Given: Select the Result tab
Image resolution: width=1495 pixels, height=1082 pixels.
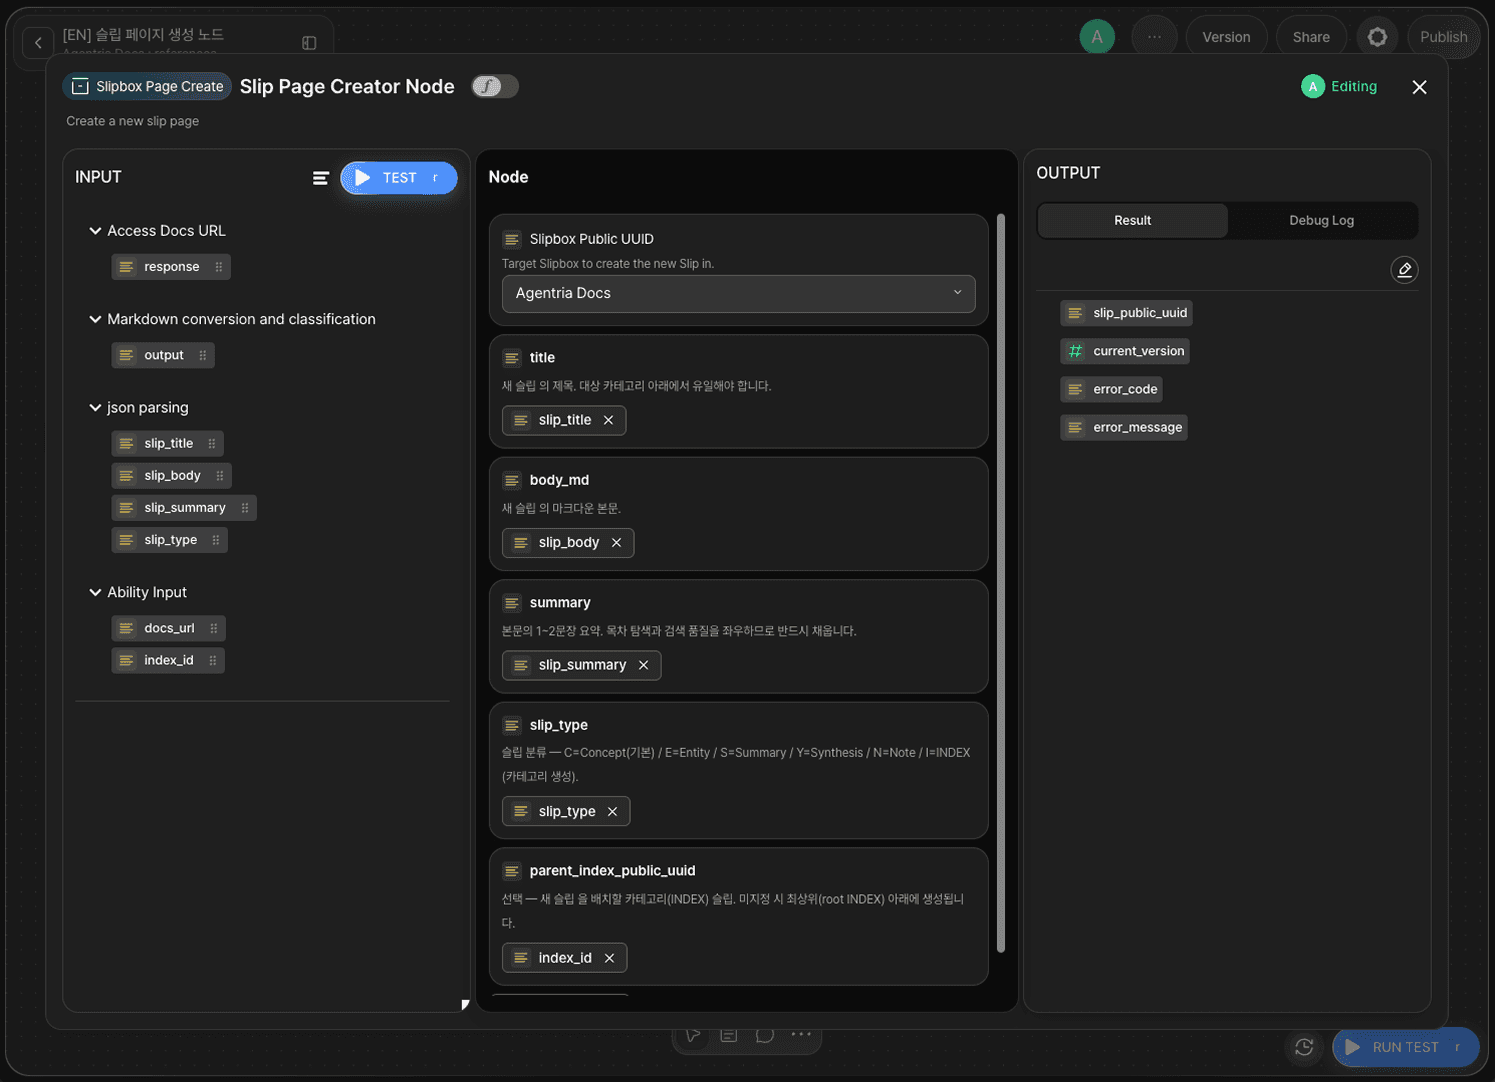Looking at the screenshot, I should pyautogui.click(x=1132, y=220).
